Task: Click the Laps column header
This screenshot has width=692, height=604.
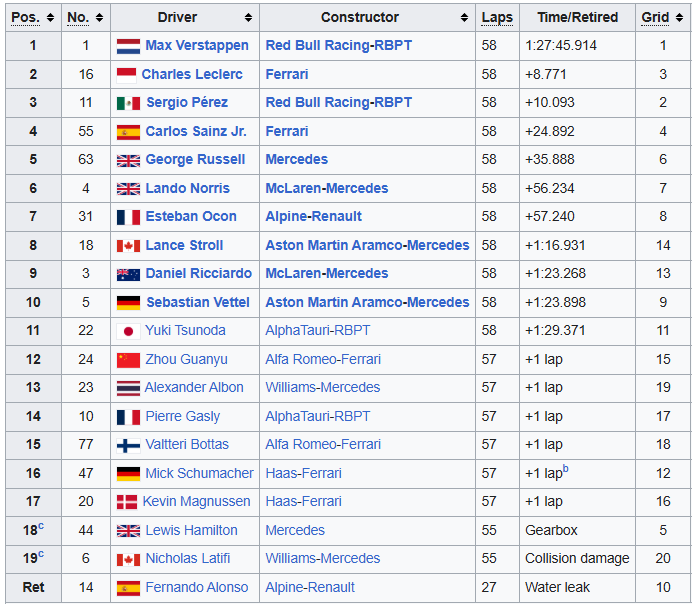Action: click(497, 18)
